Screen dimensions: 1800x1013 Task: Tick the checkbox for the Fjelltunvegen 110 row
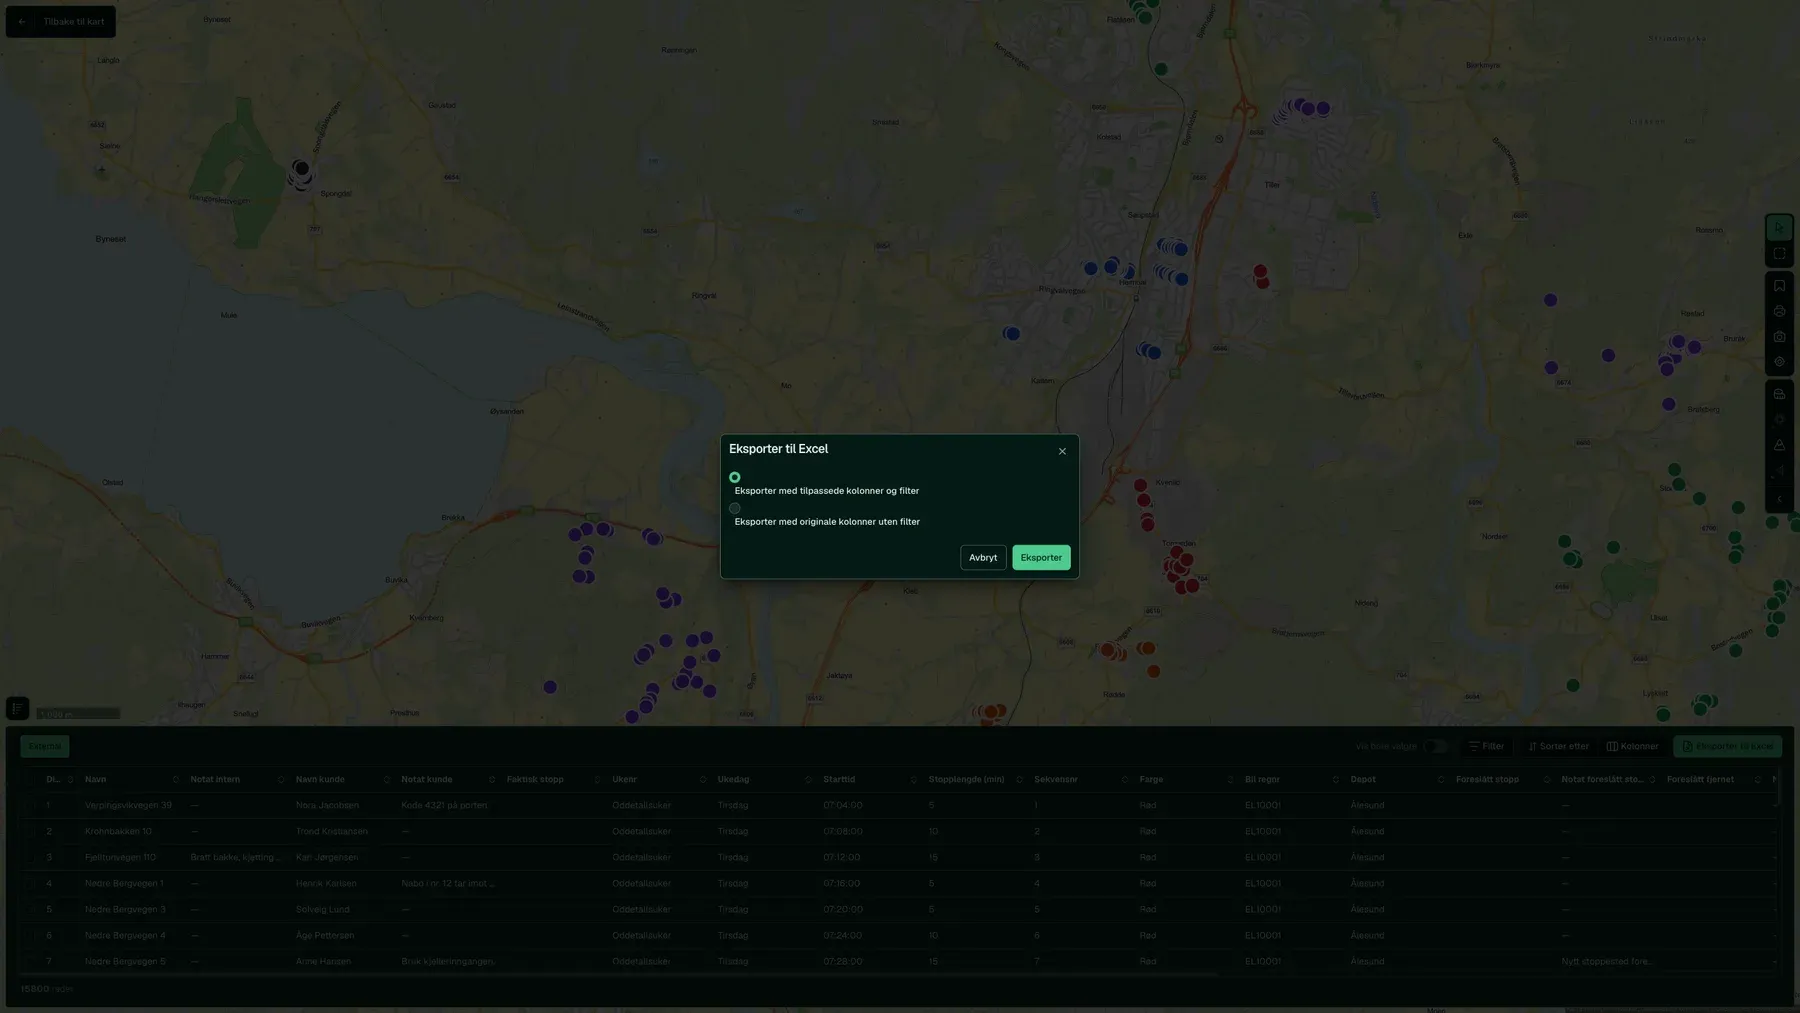31,857
